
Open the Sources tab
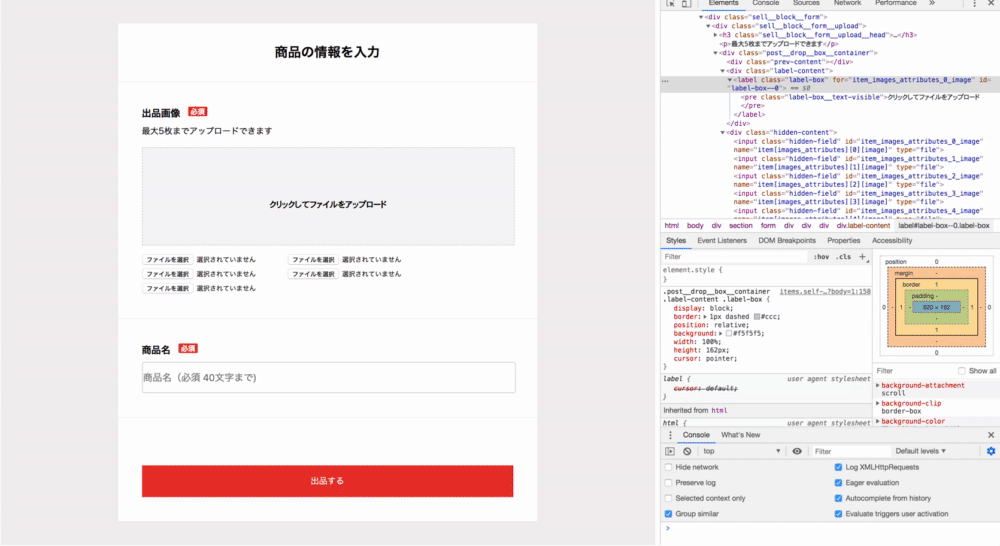pyautogui.click(x=806, y=3)
